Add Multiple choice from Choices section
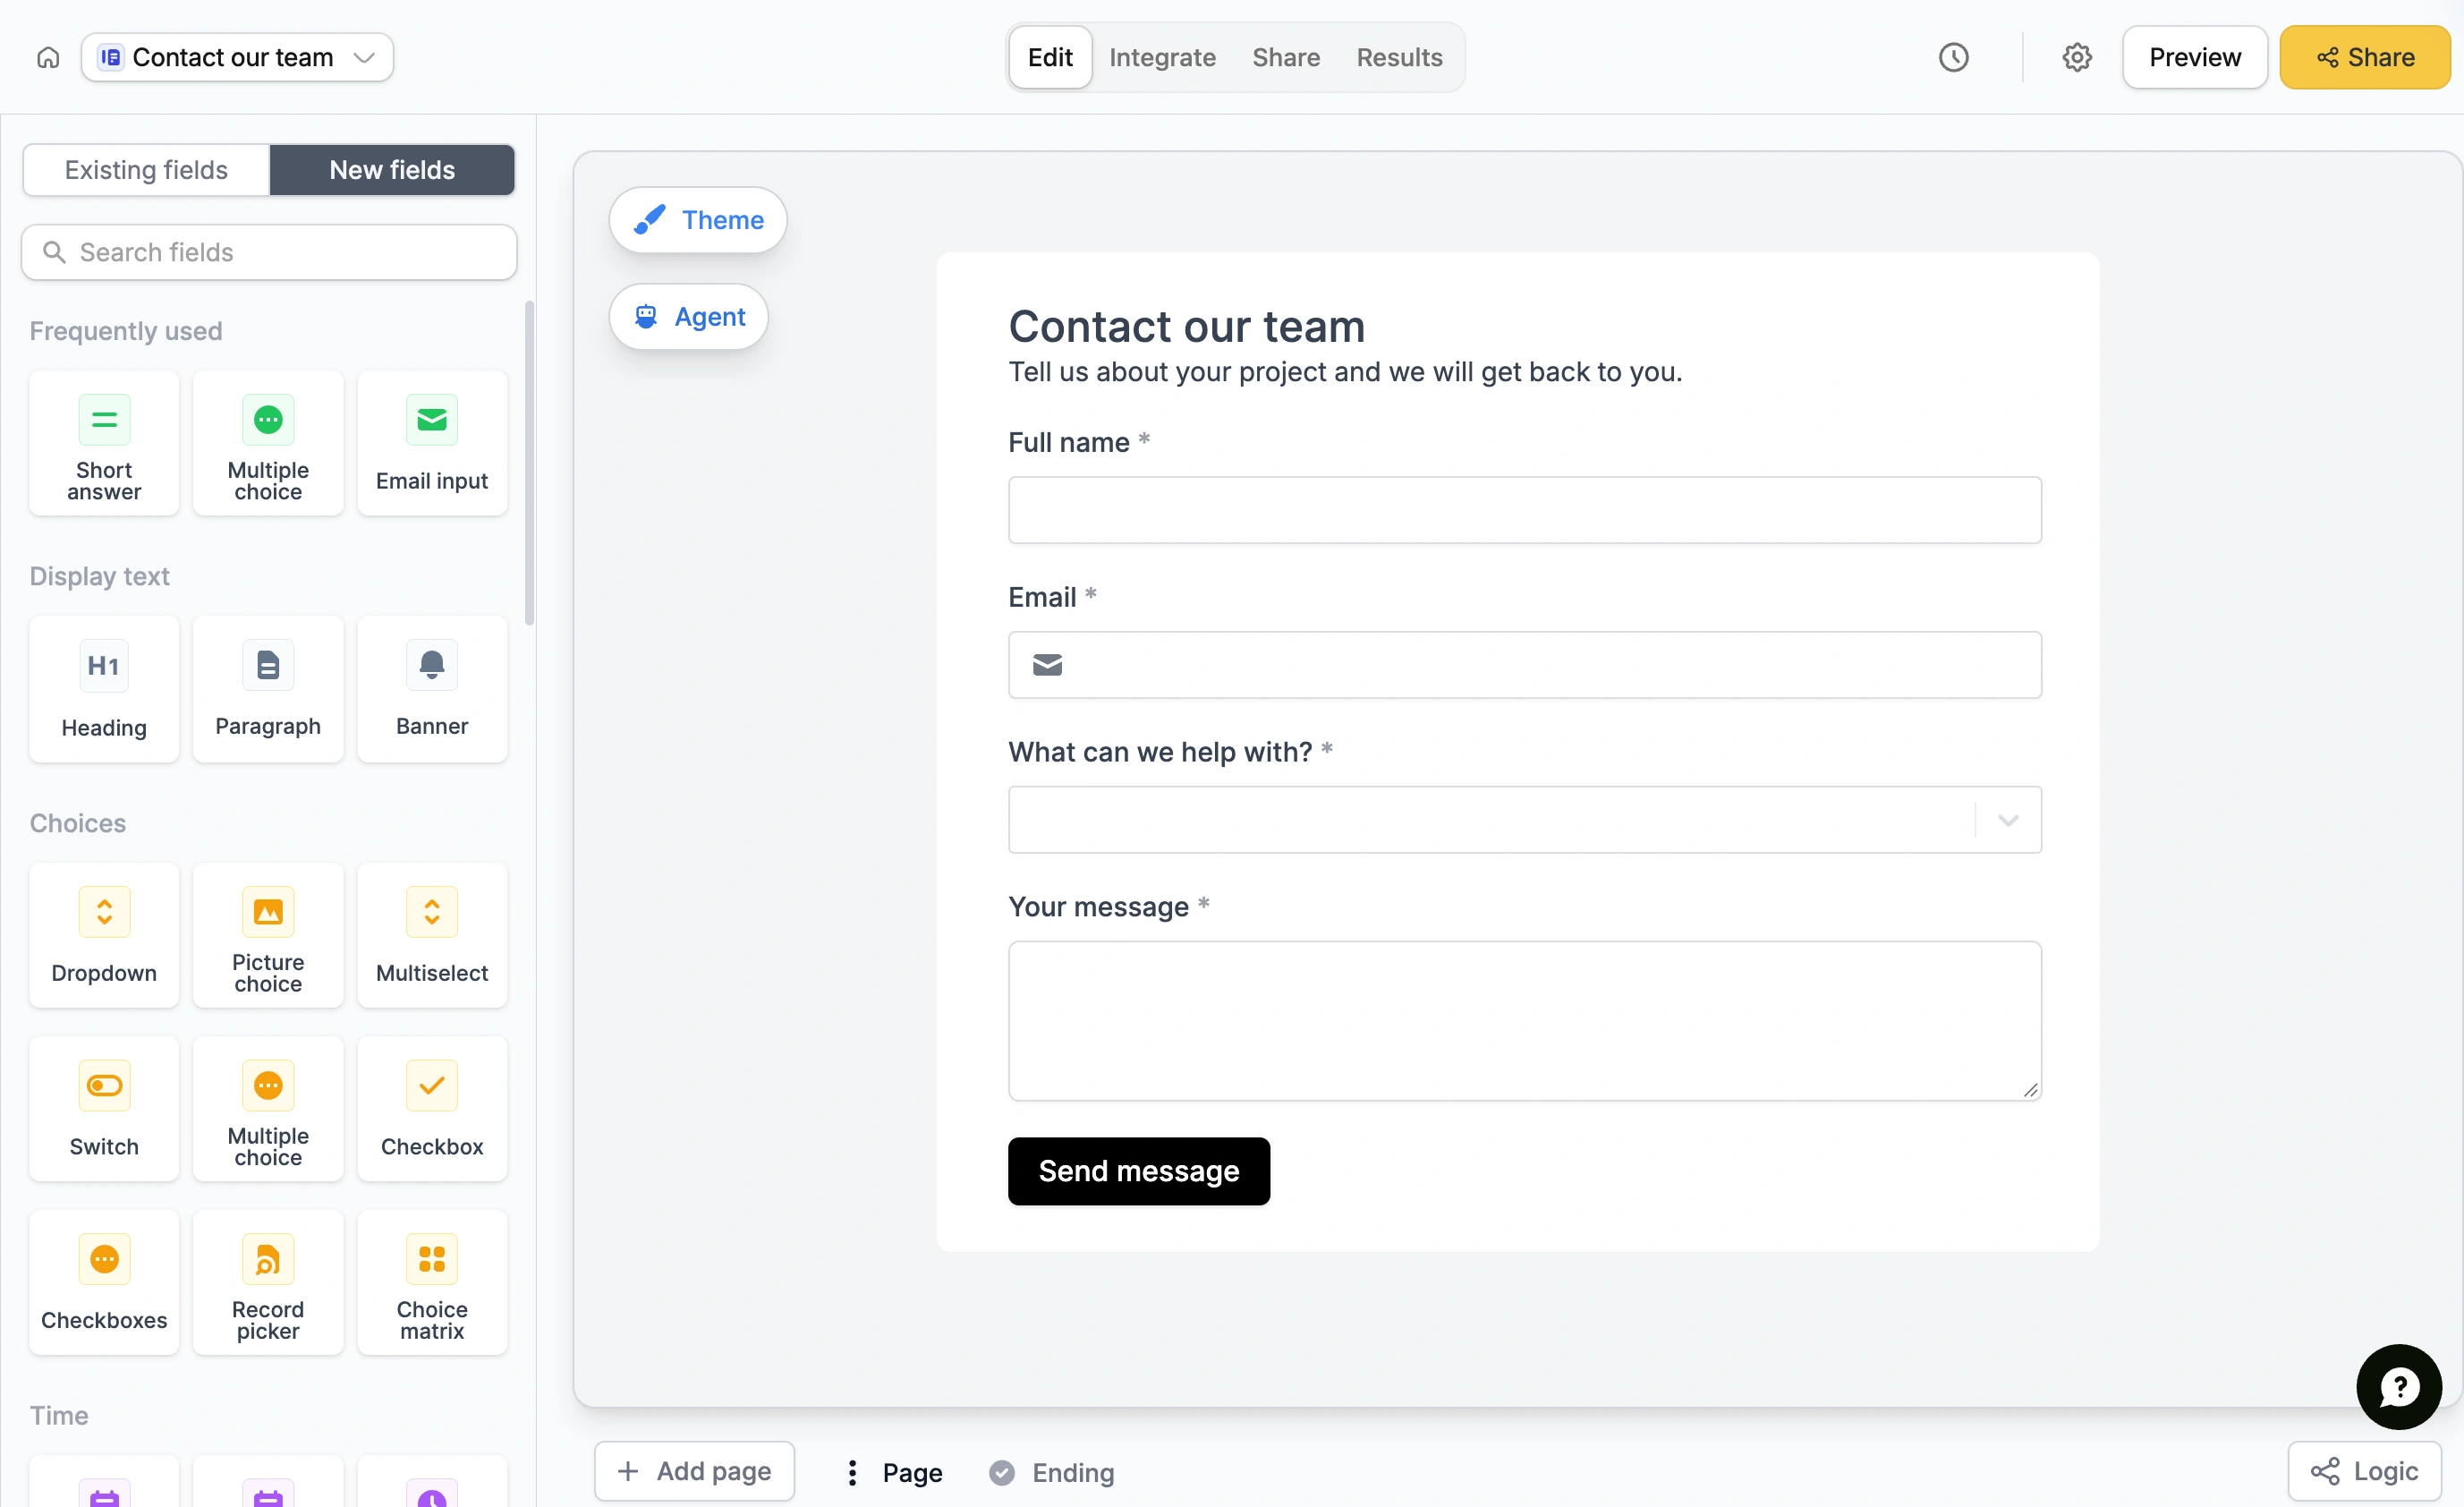Image resolution: width=2464 pixels, height=1507 pixels. click(x=268, y=1109)
